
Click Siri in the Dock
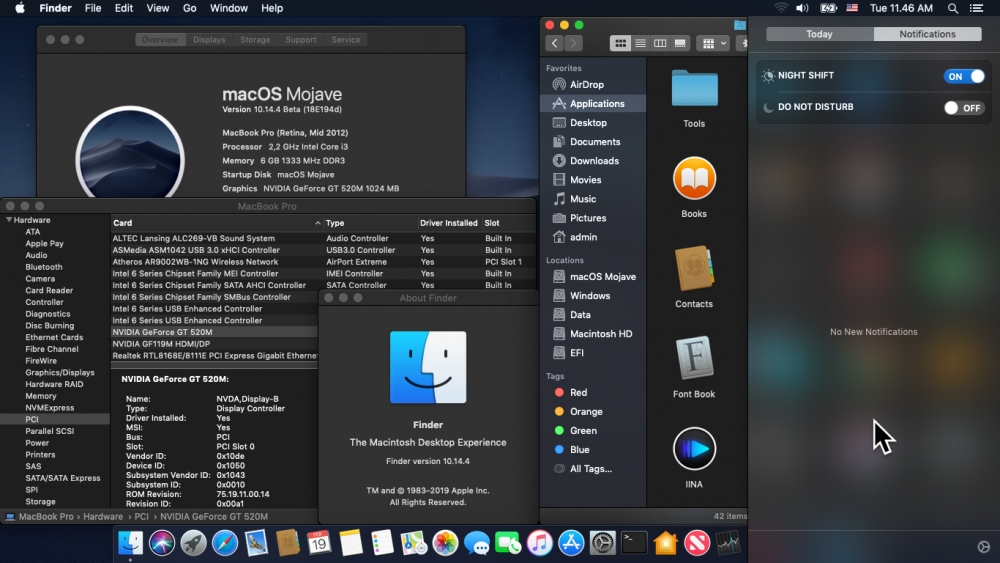(162, 543)
